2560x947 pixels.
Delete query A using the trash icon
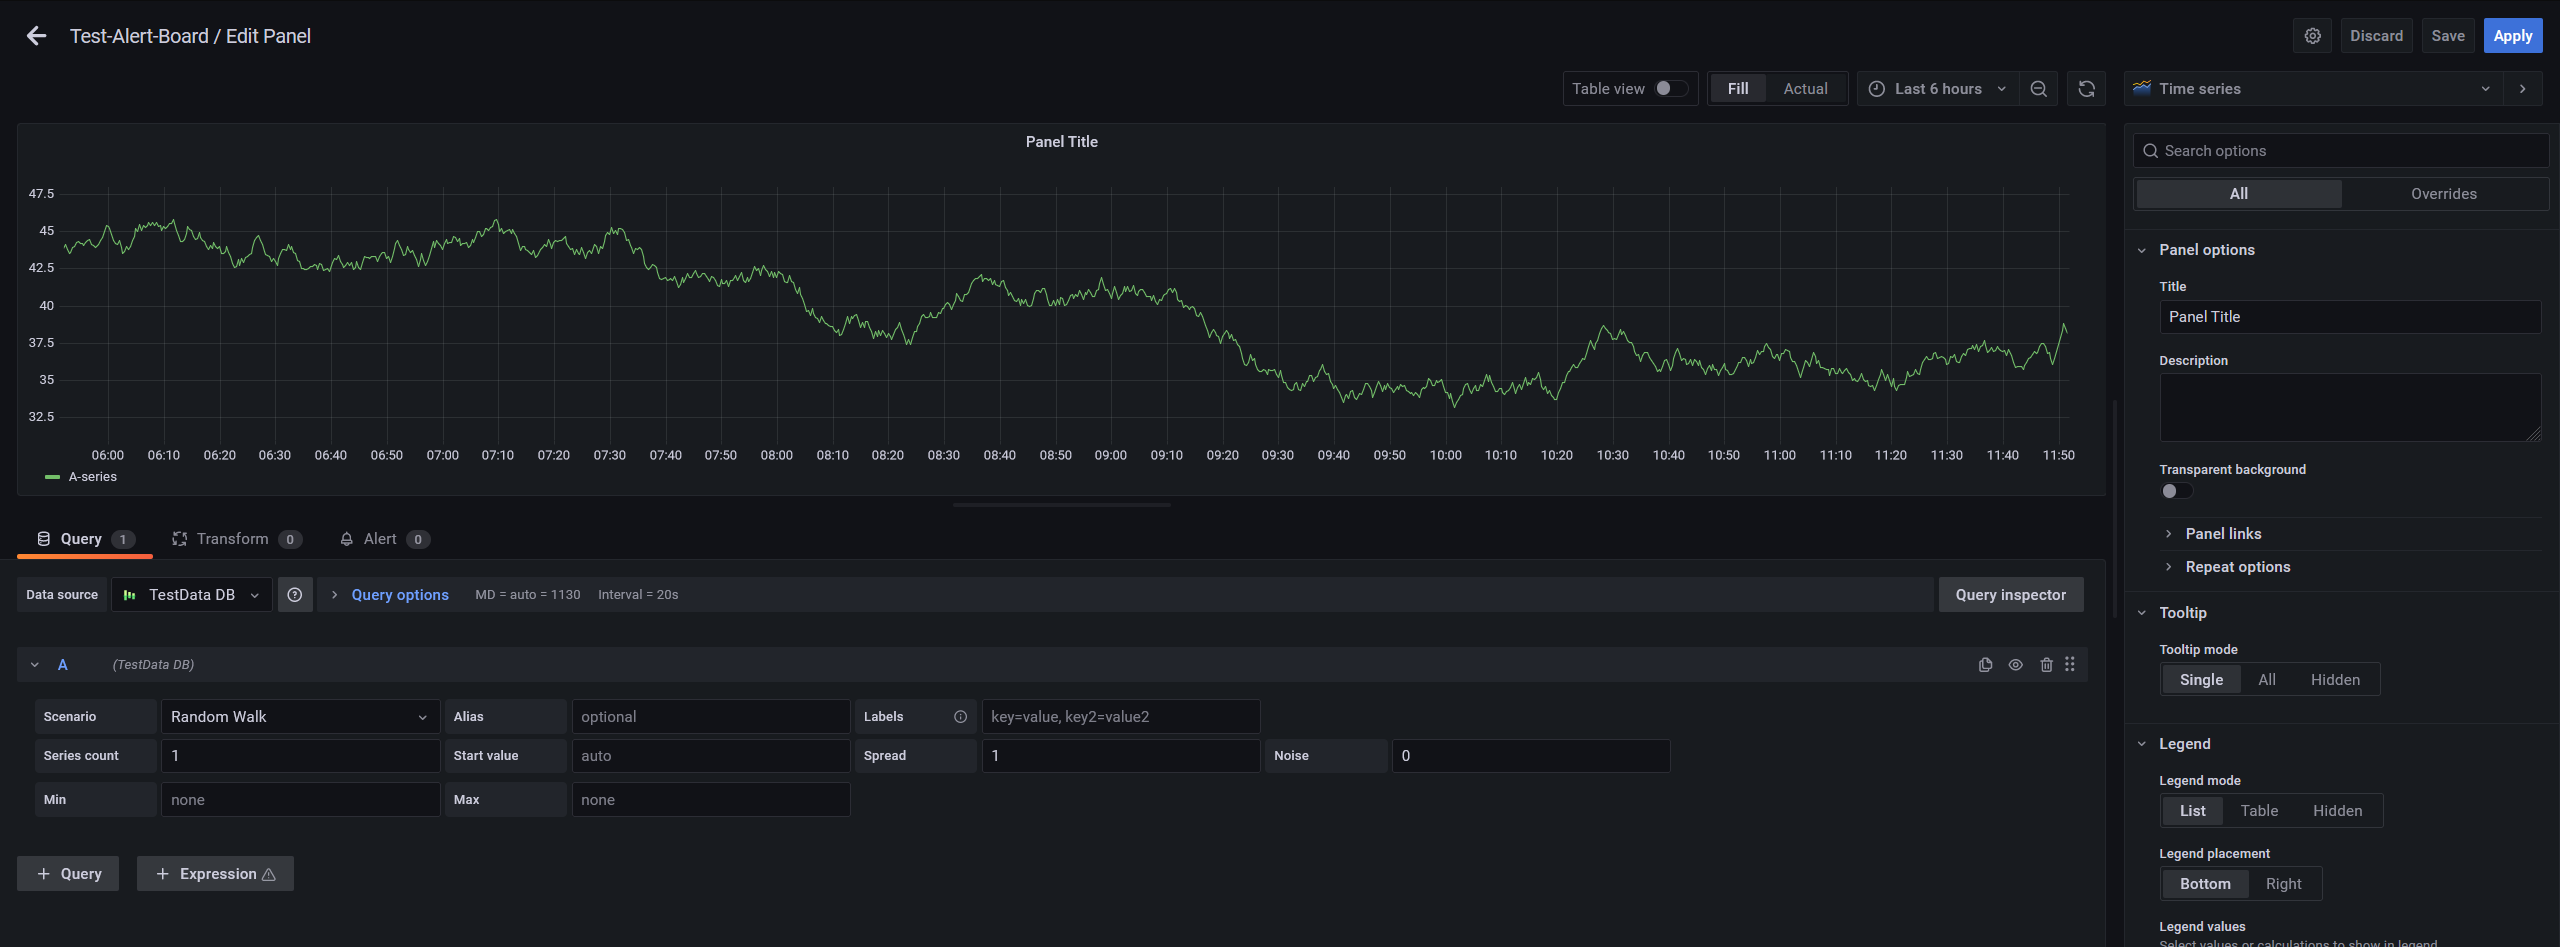(x=2046, y=665)
